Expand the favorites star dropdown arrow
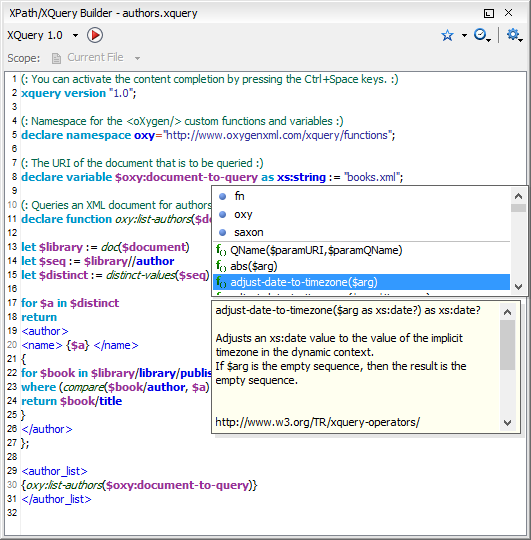 point(464,35)
